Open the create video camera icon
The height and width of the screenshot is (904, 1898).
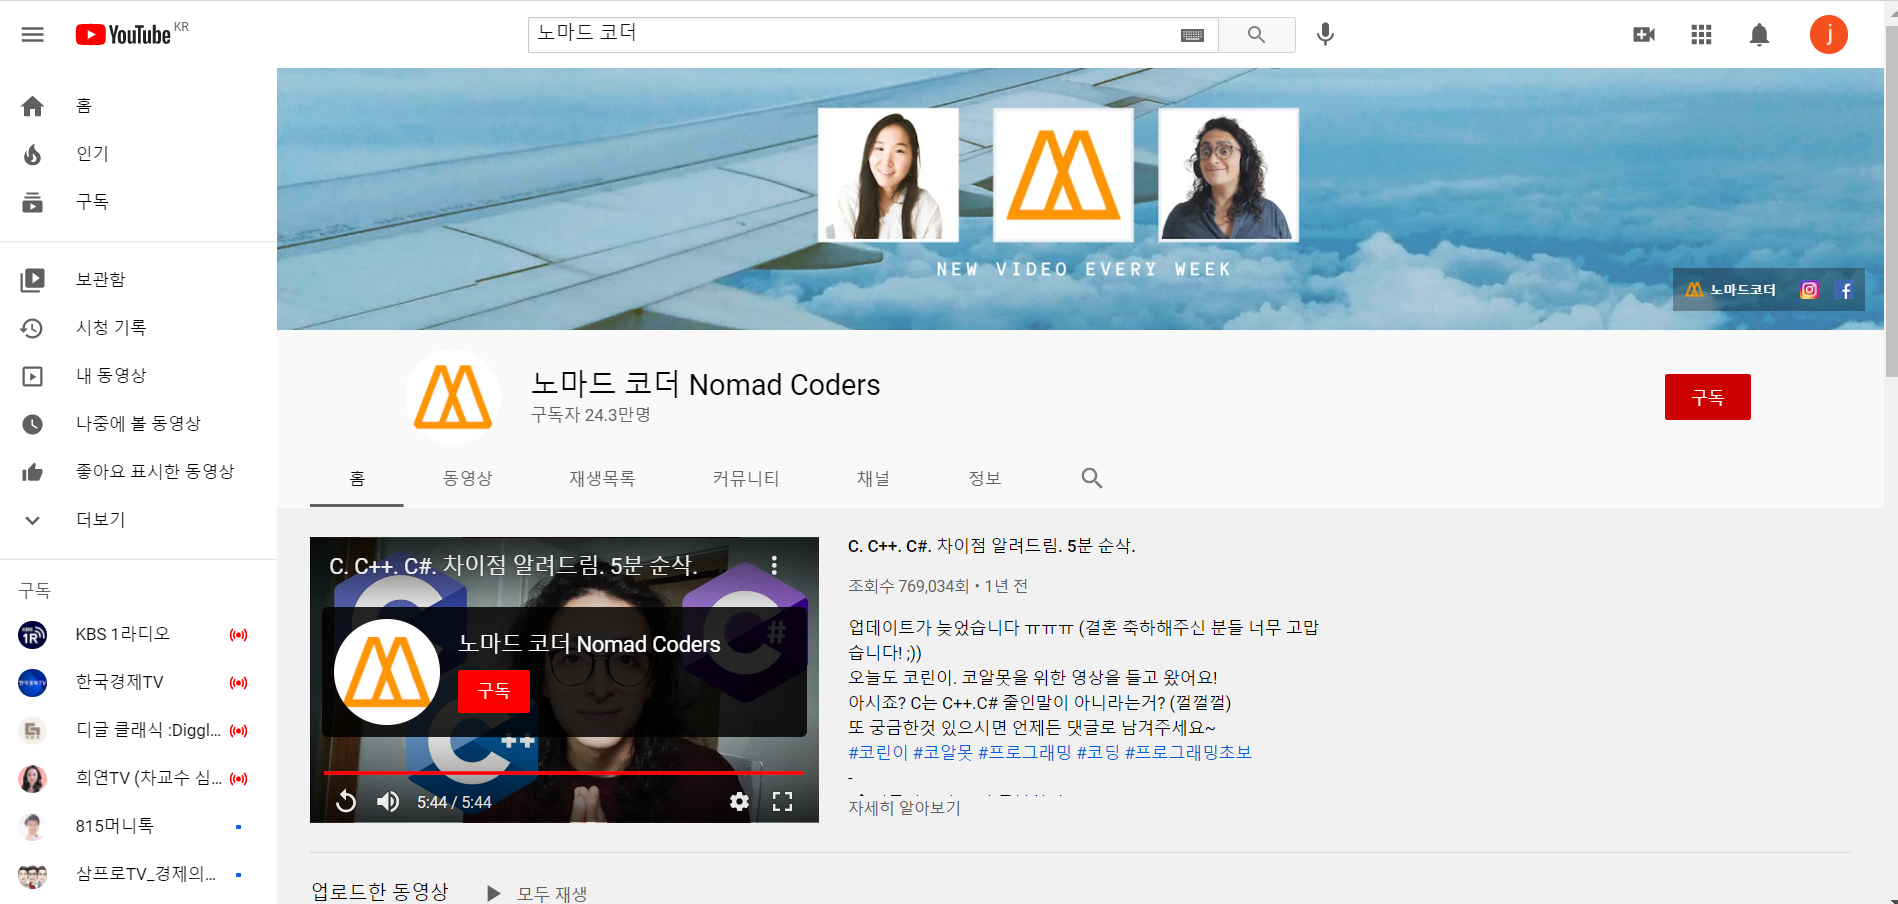(1643, 35)
